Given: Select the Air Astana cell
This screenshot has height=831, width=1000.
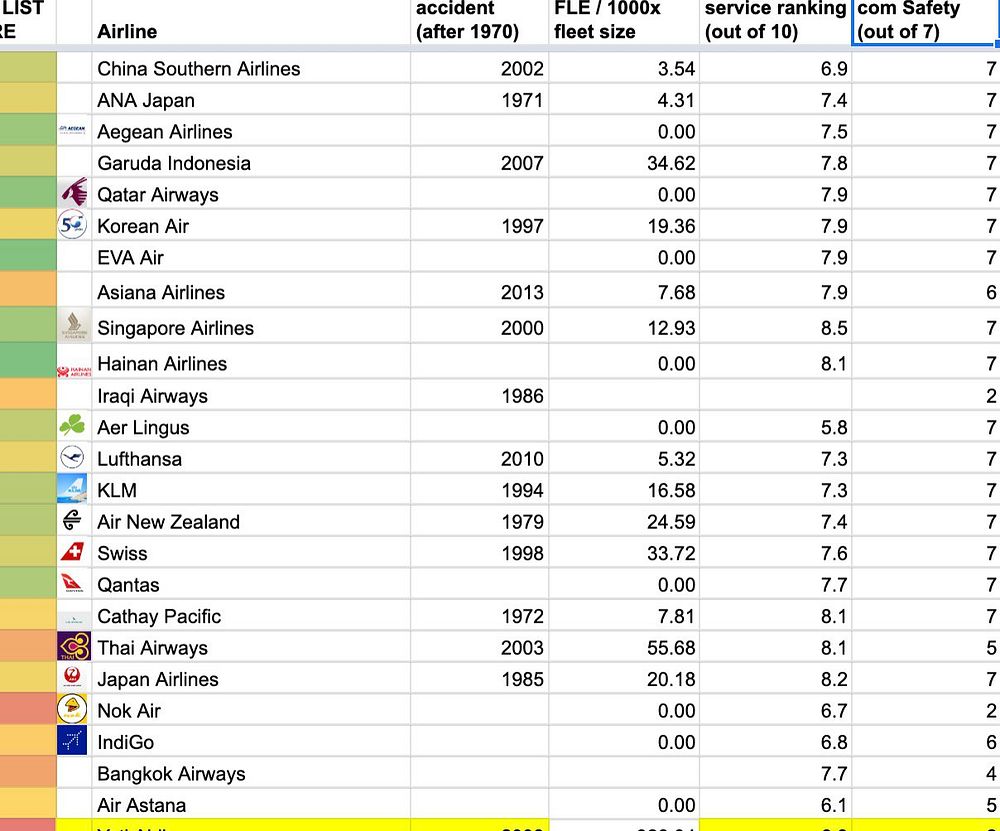Looking at the screenshot, I should click(x=251, y=805).
